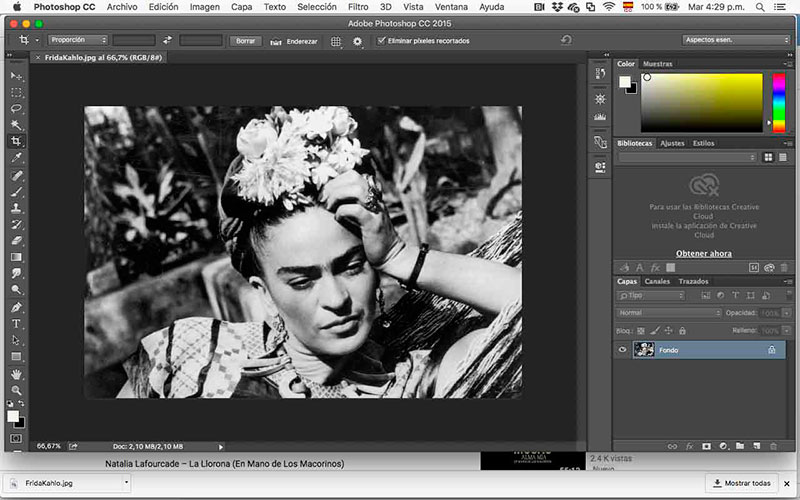Select the Crop tool in the toolbox
The height and width of the screenshot is (500, 800).
point(16,141)
